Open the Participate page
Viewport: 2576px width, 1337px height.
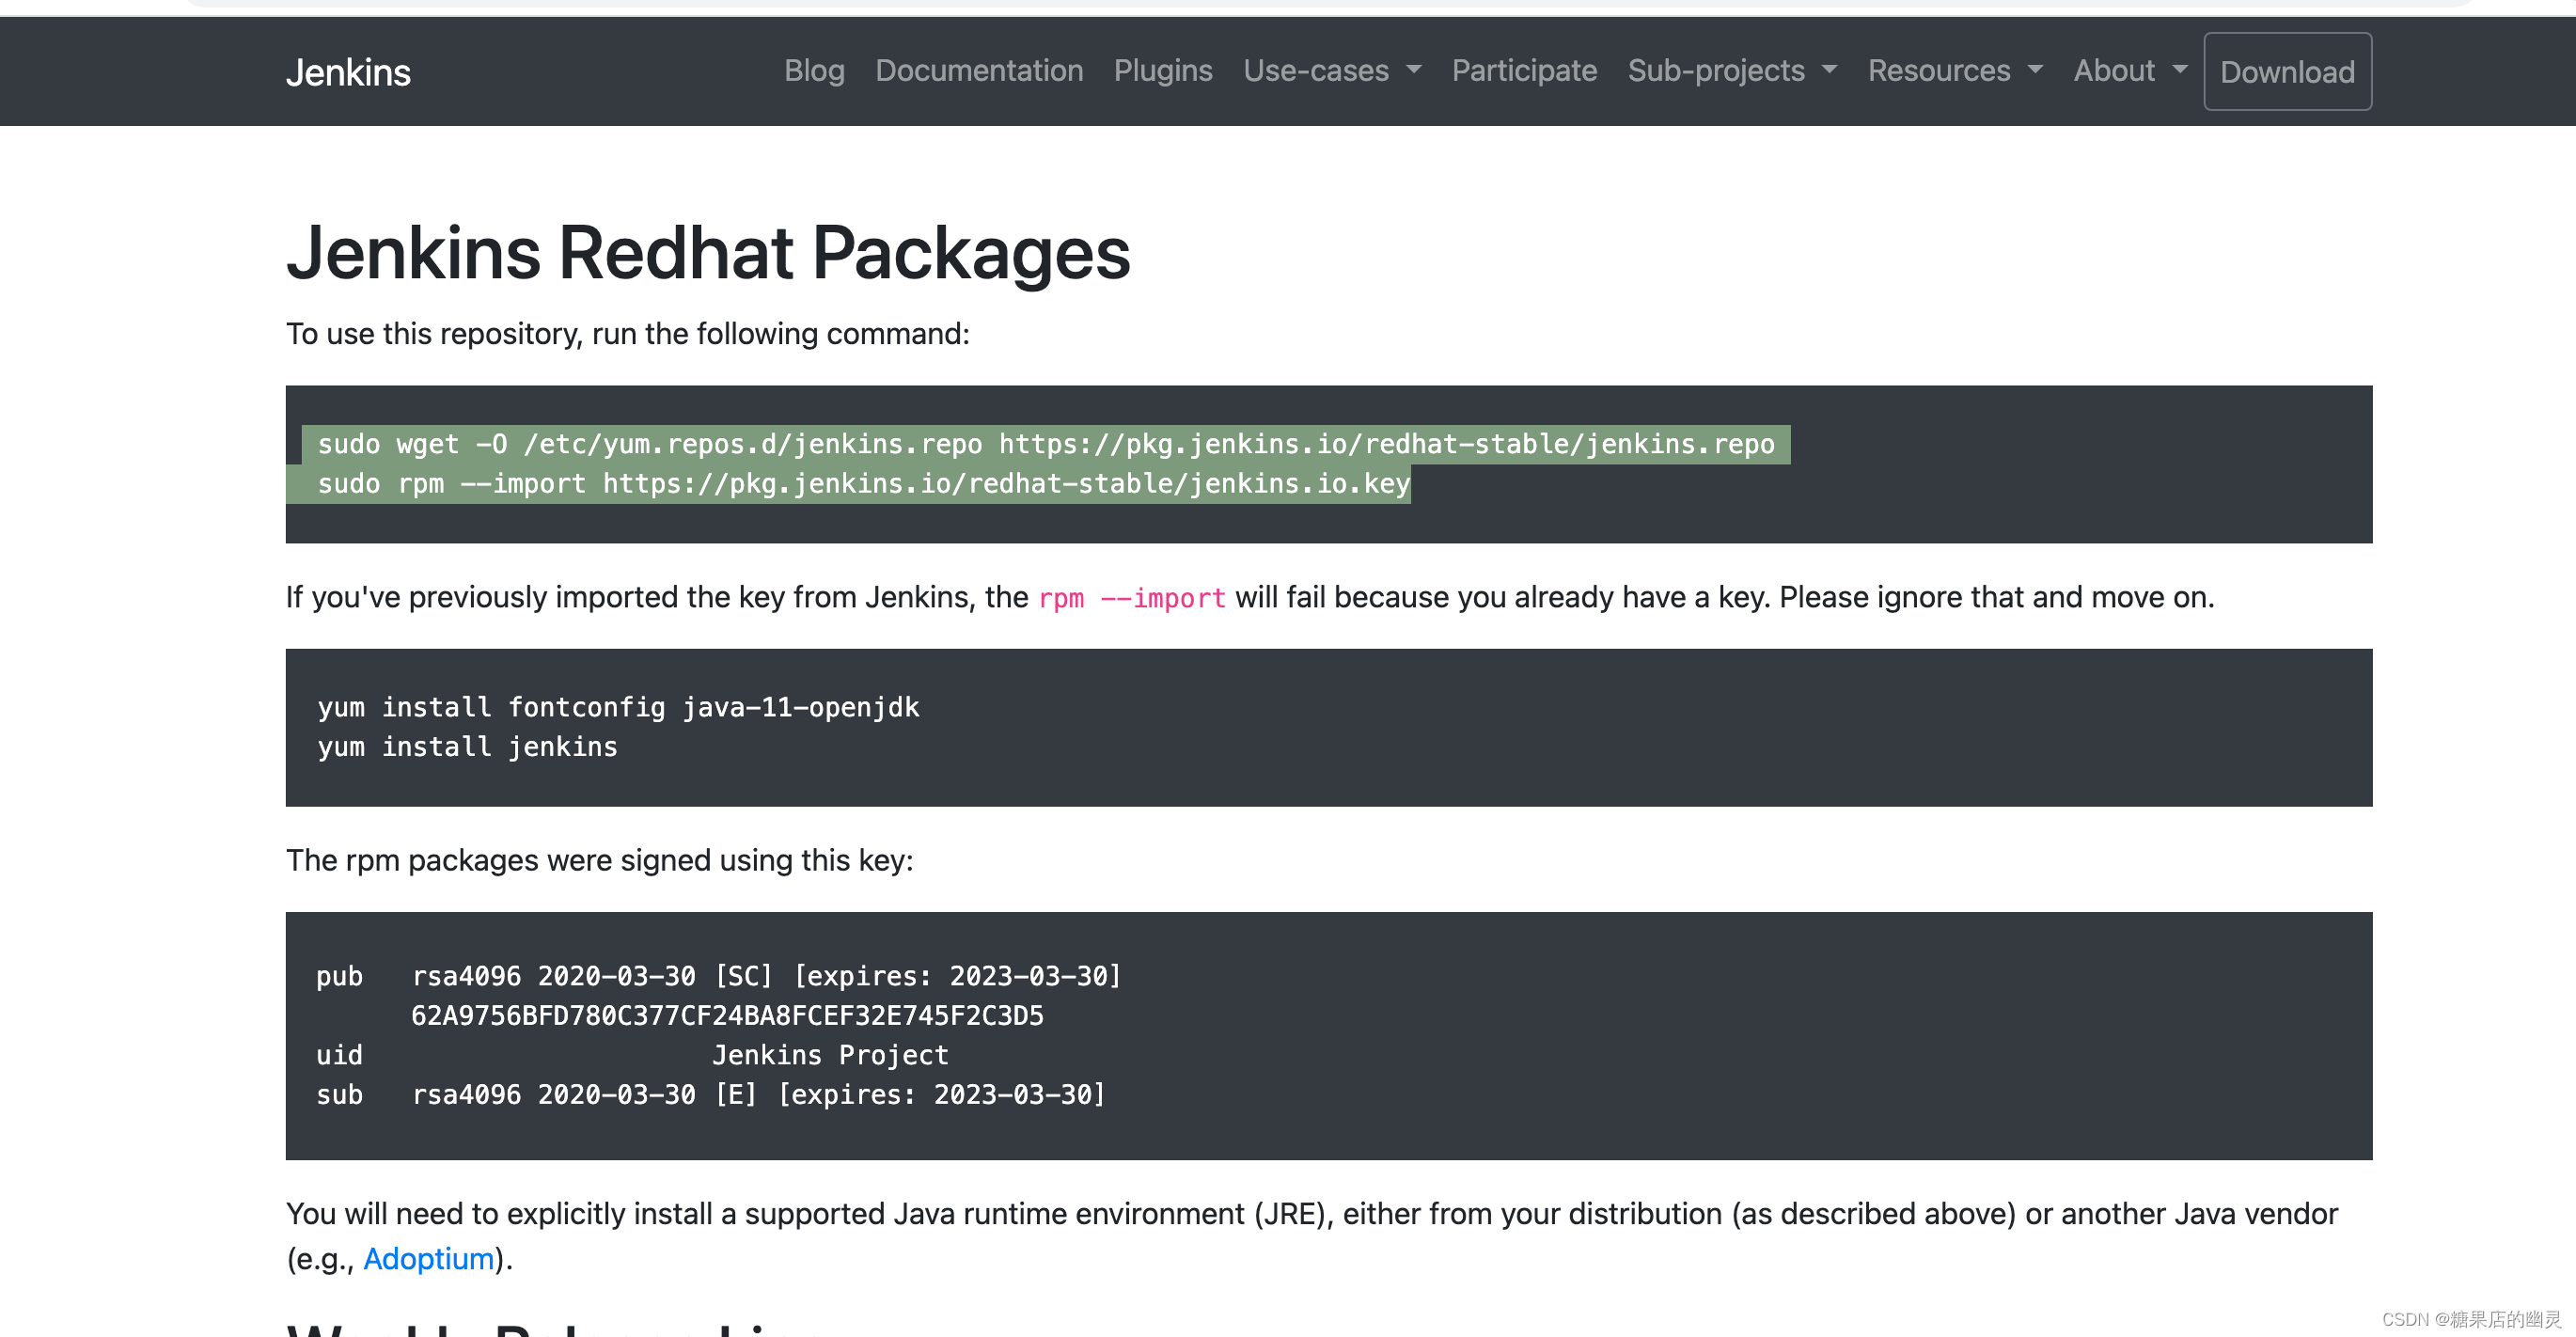coord(1524,70)
